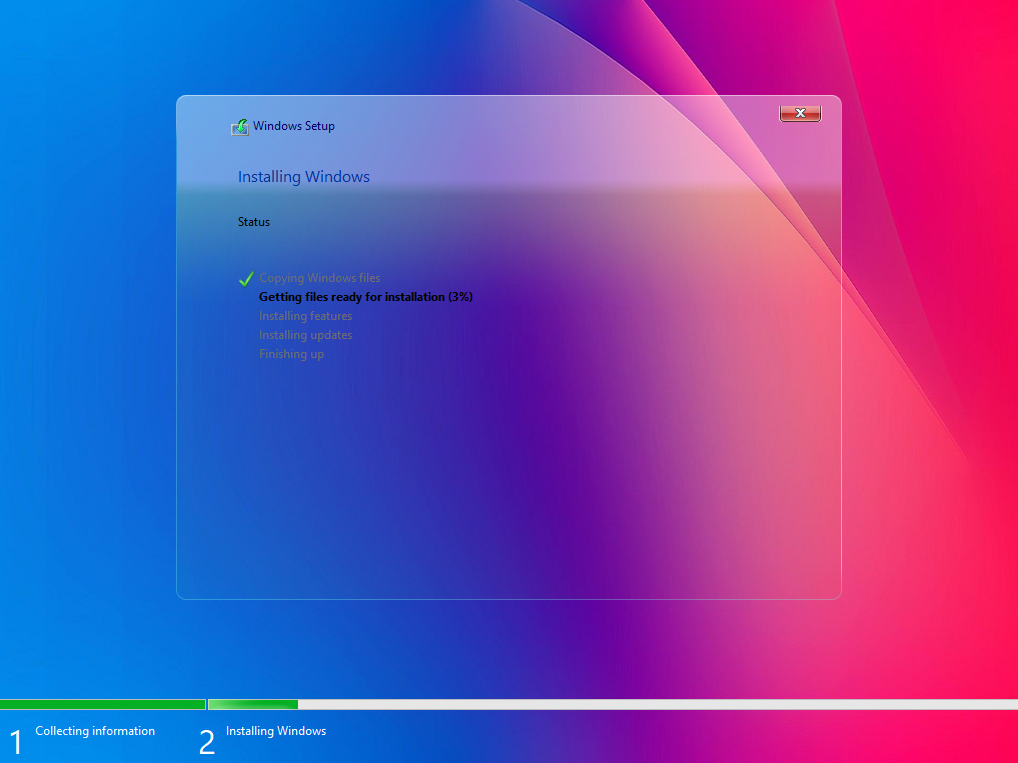The image size is (1018, 763).
Task: Click the green checkmark beside Copying Windows files
Action: (246, 279)
